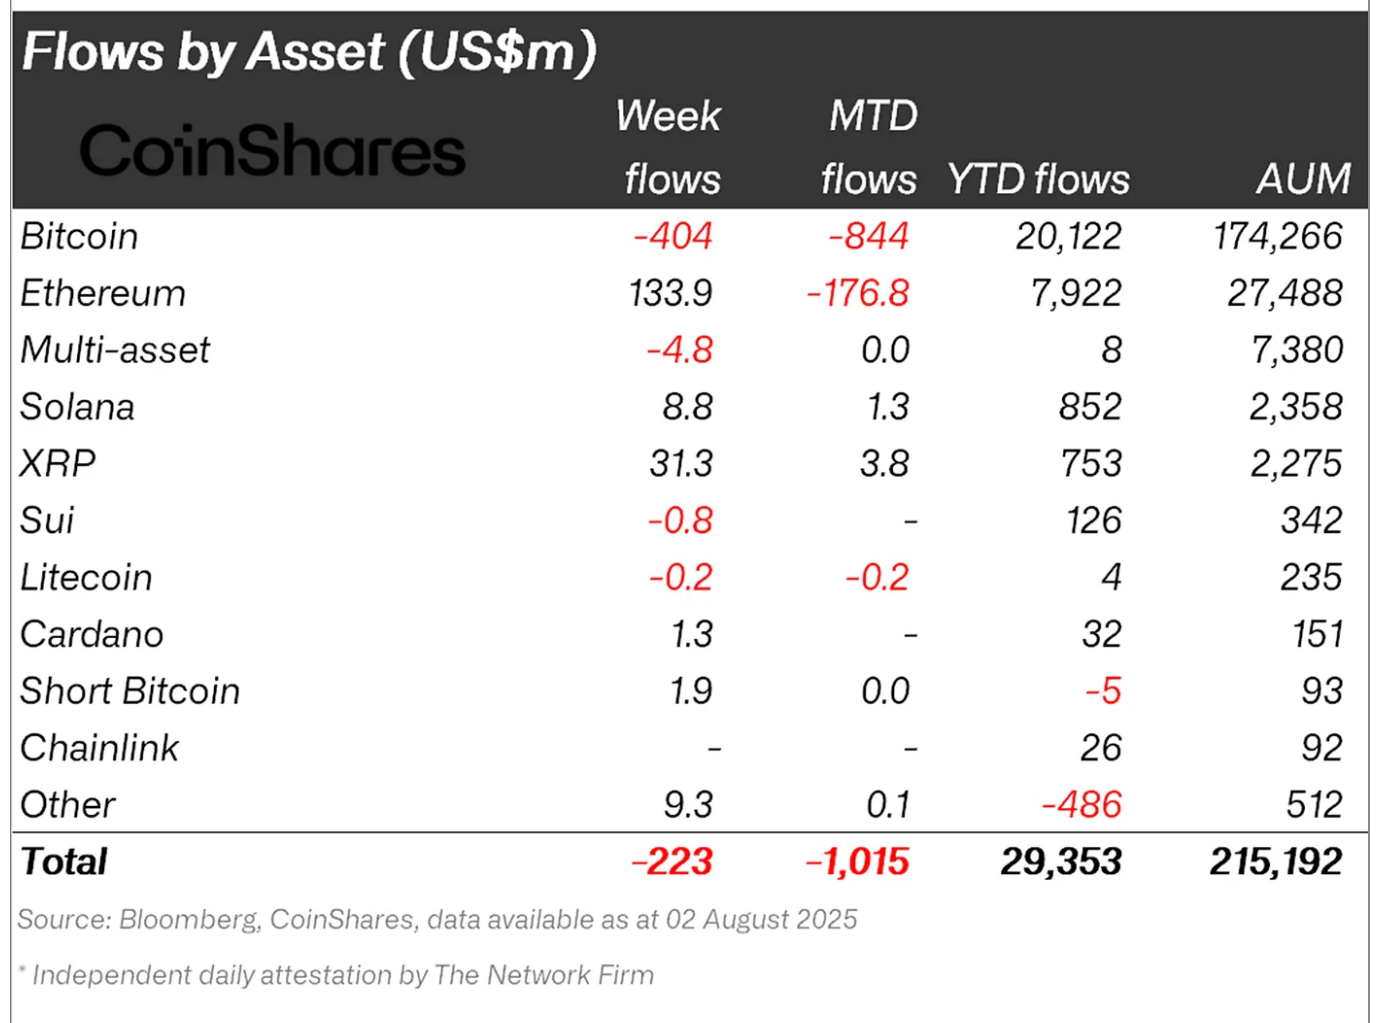The image size is (1380, 1023).
Task: Select the Ethereum row label
Action: 103,294
